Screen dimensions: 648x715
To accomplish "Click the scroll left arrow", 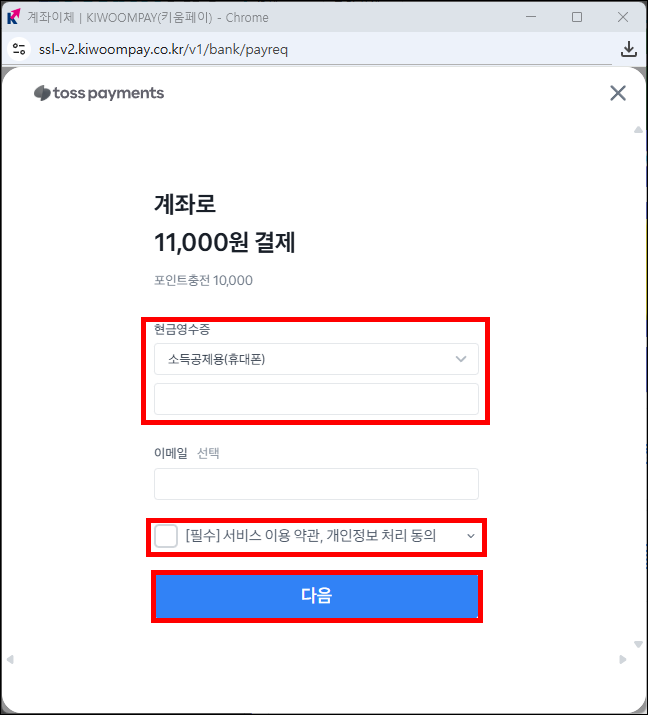I will point(10,659).
